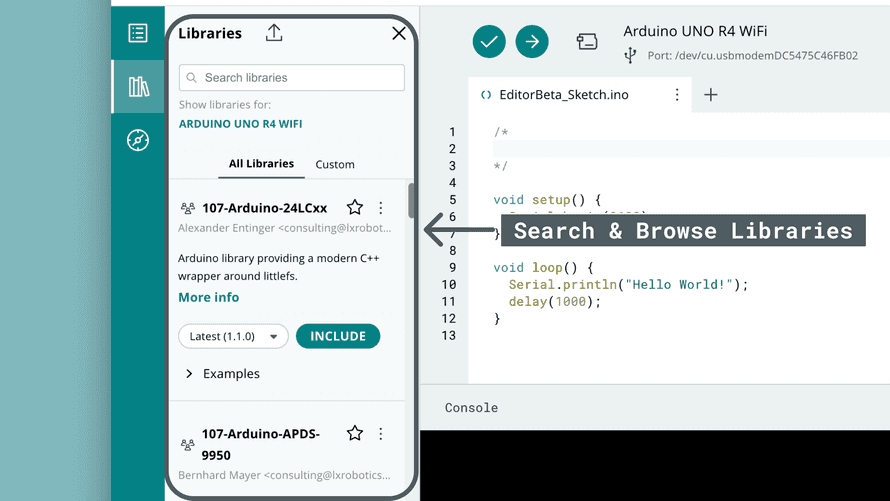Click the import library upload icon
This screenshot has height=501, width=890.
274,33
